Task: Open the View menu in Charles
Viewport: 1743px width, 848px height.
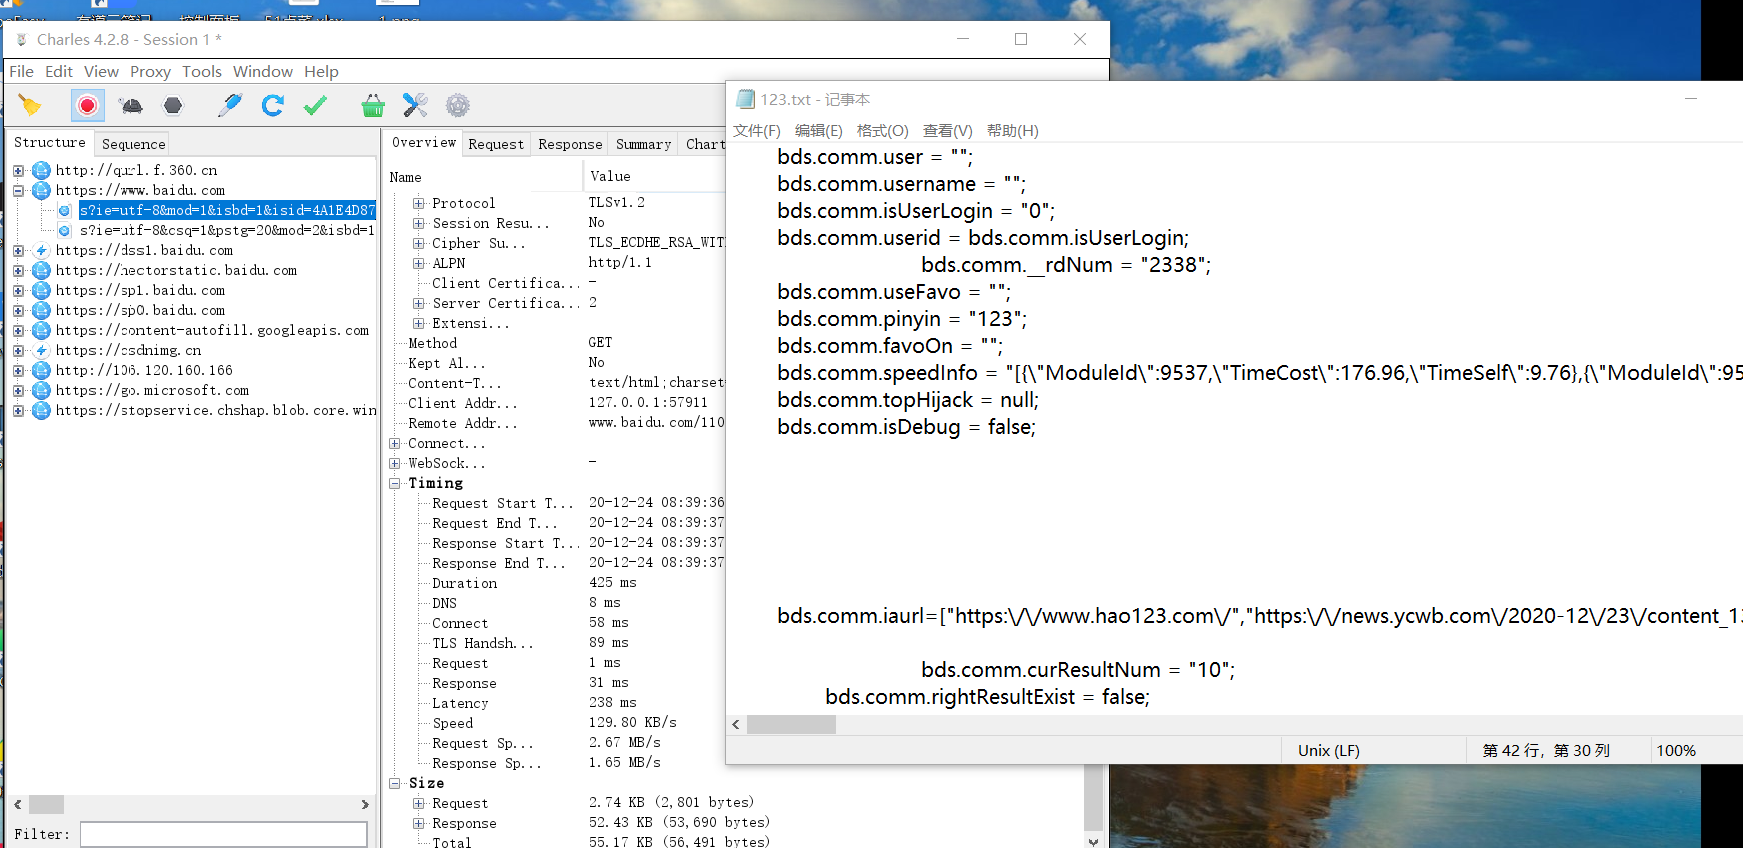Action: [101, 72]
